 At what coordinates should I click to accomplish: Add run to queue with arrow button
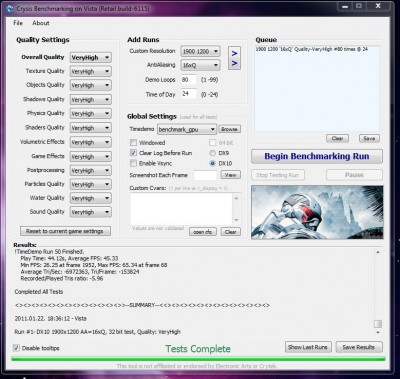(x=234, y=58)
